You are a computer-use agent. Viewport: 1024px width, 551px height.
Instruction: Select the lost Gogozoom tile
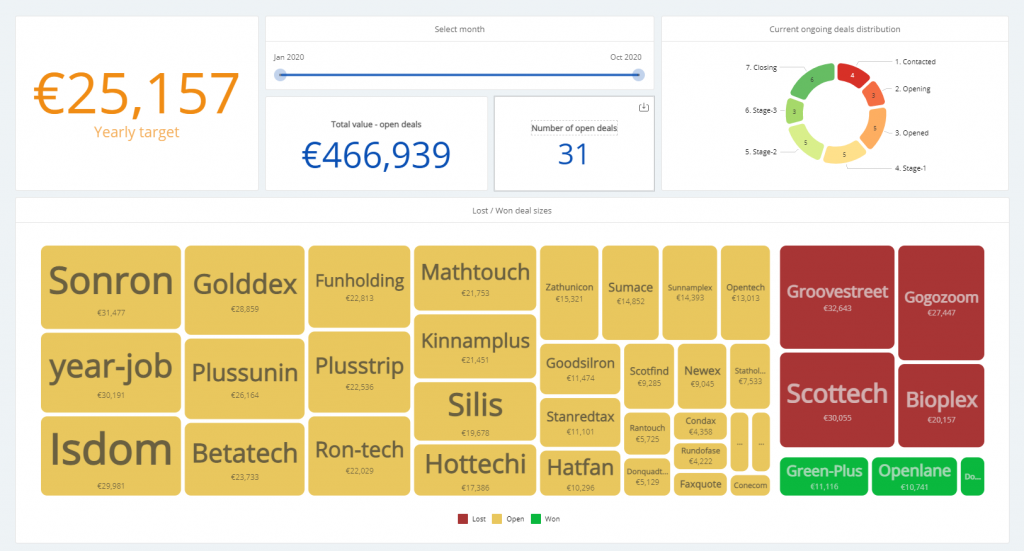(x=941, y=303)
